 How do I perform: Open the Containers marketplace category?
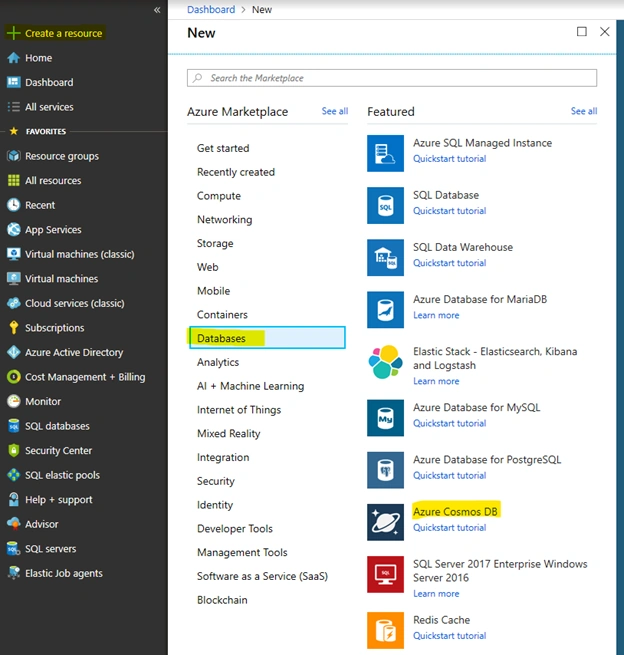222,315
